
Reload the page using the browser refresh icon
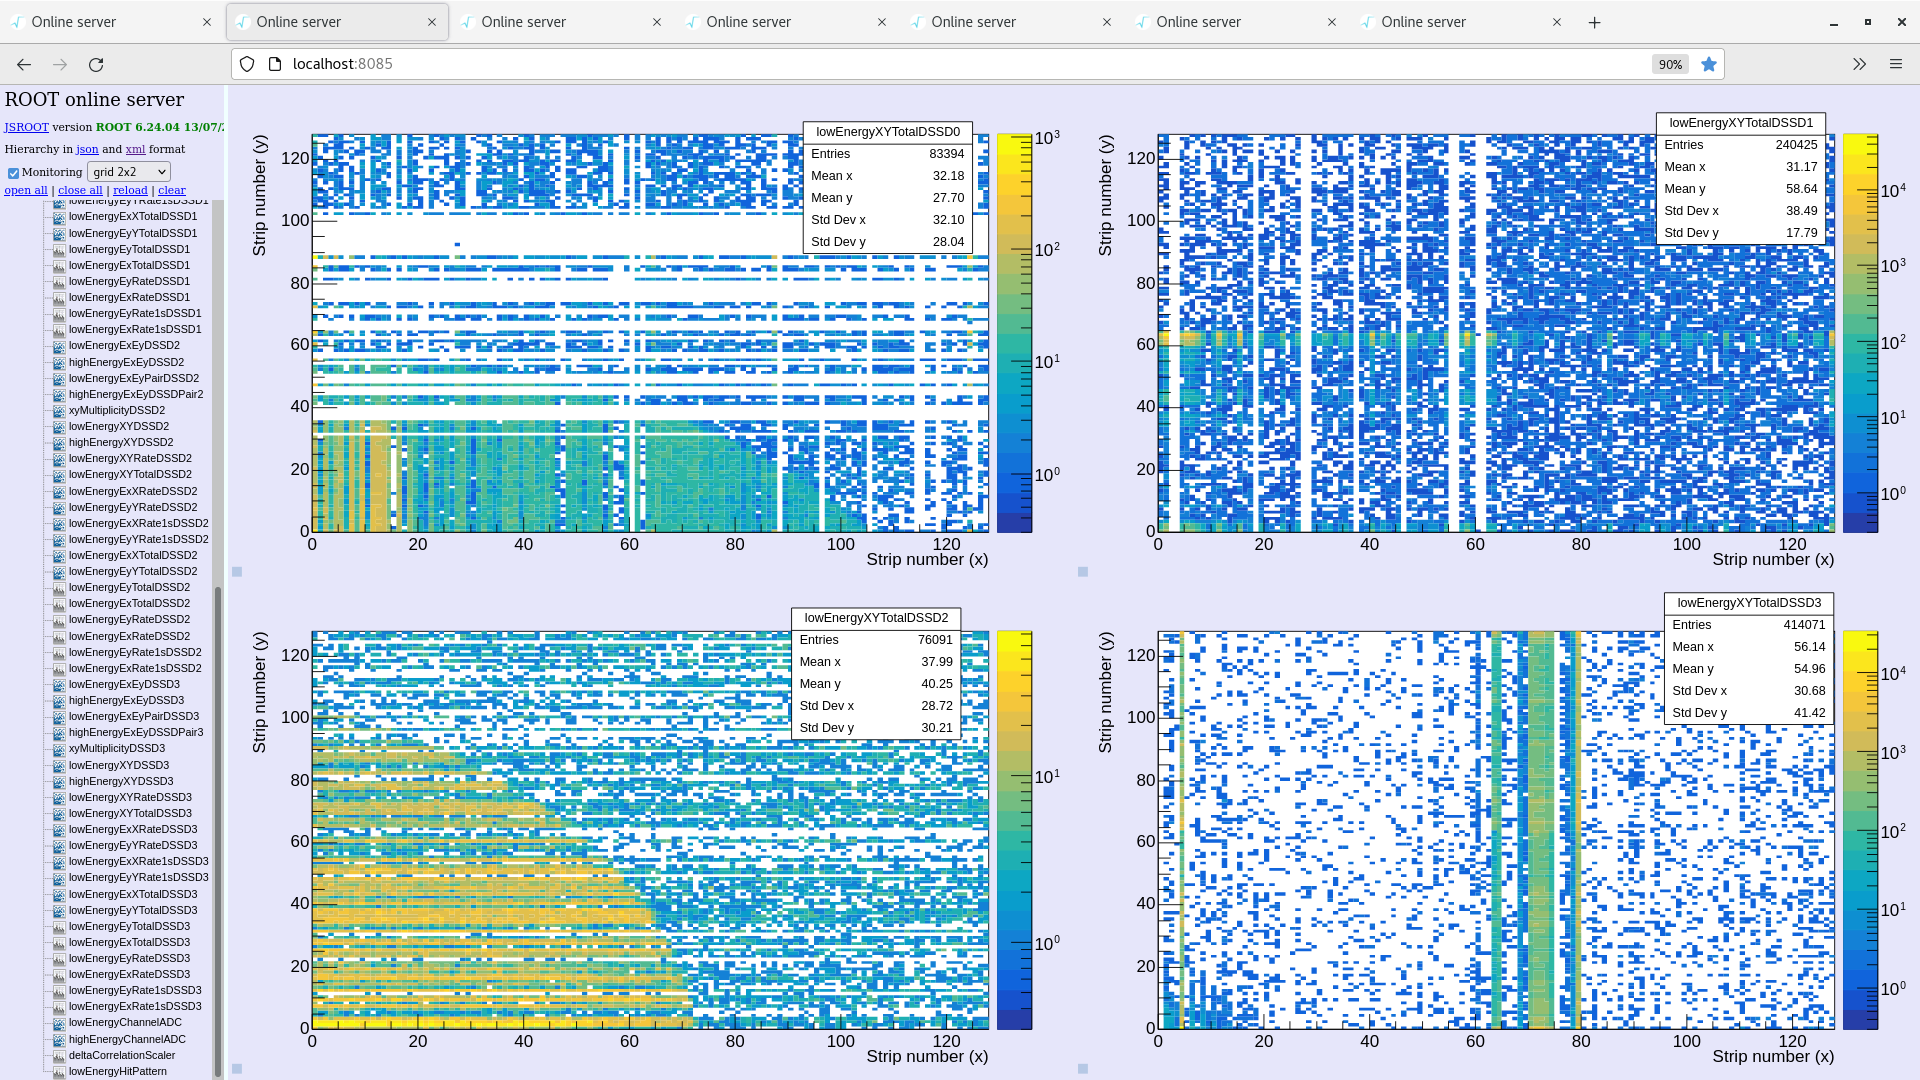96,64
